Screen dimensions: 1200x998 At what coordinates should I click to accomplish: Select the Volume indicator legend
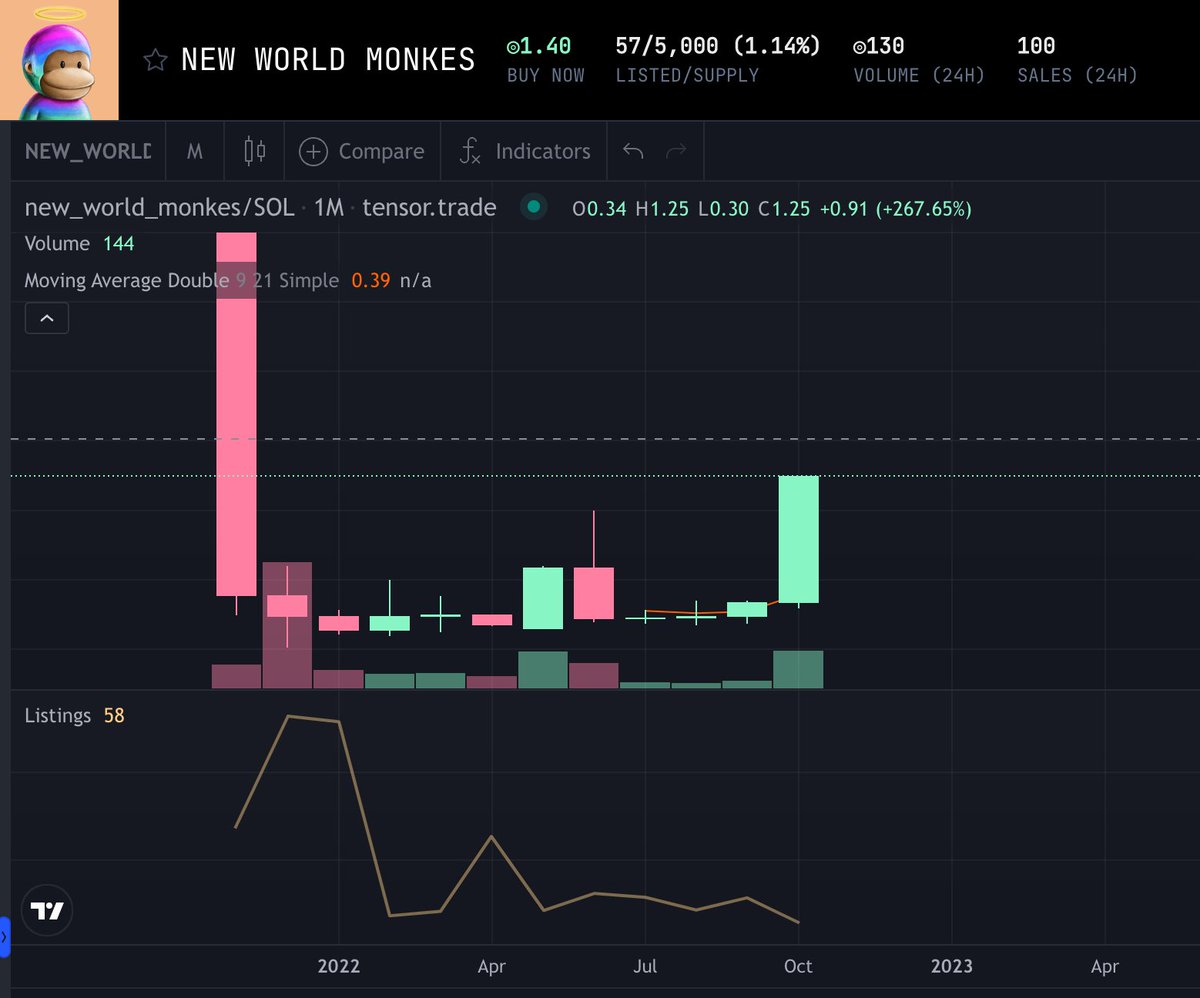[57, 243]
